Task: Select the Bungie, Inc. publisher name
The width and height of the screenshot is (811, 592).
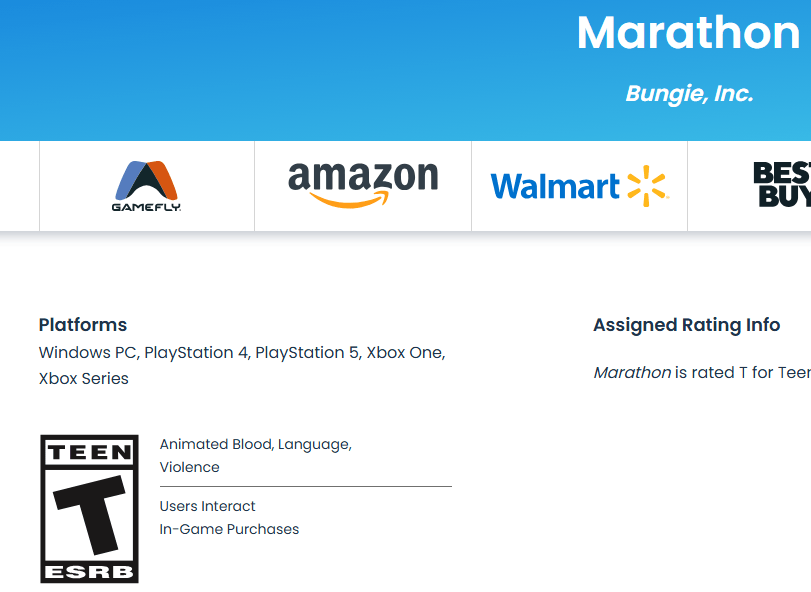Action: coord(689,93)
